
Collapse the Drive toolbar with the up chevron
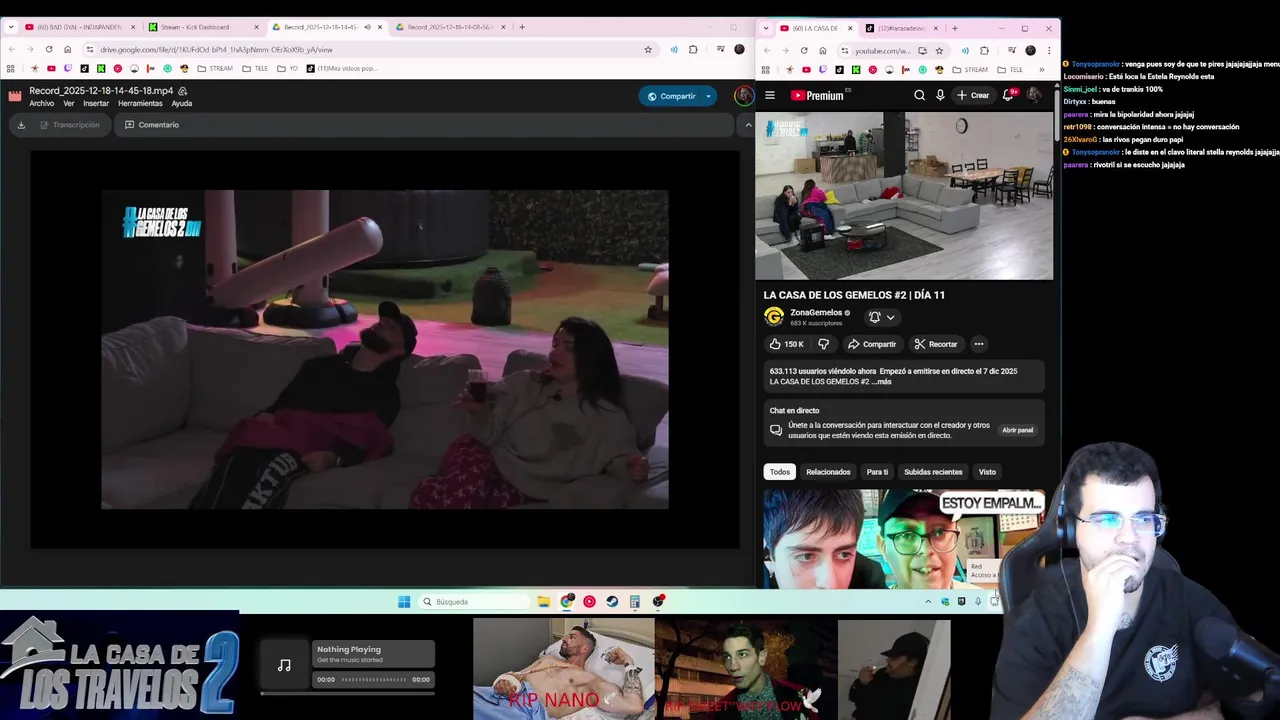[748, 125]
